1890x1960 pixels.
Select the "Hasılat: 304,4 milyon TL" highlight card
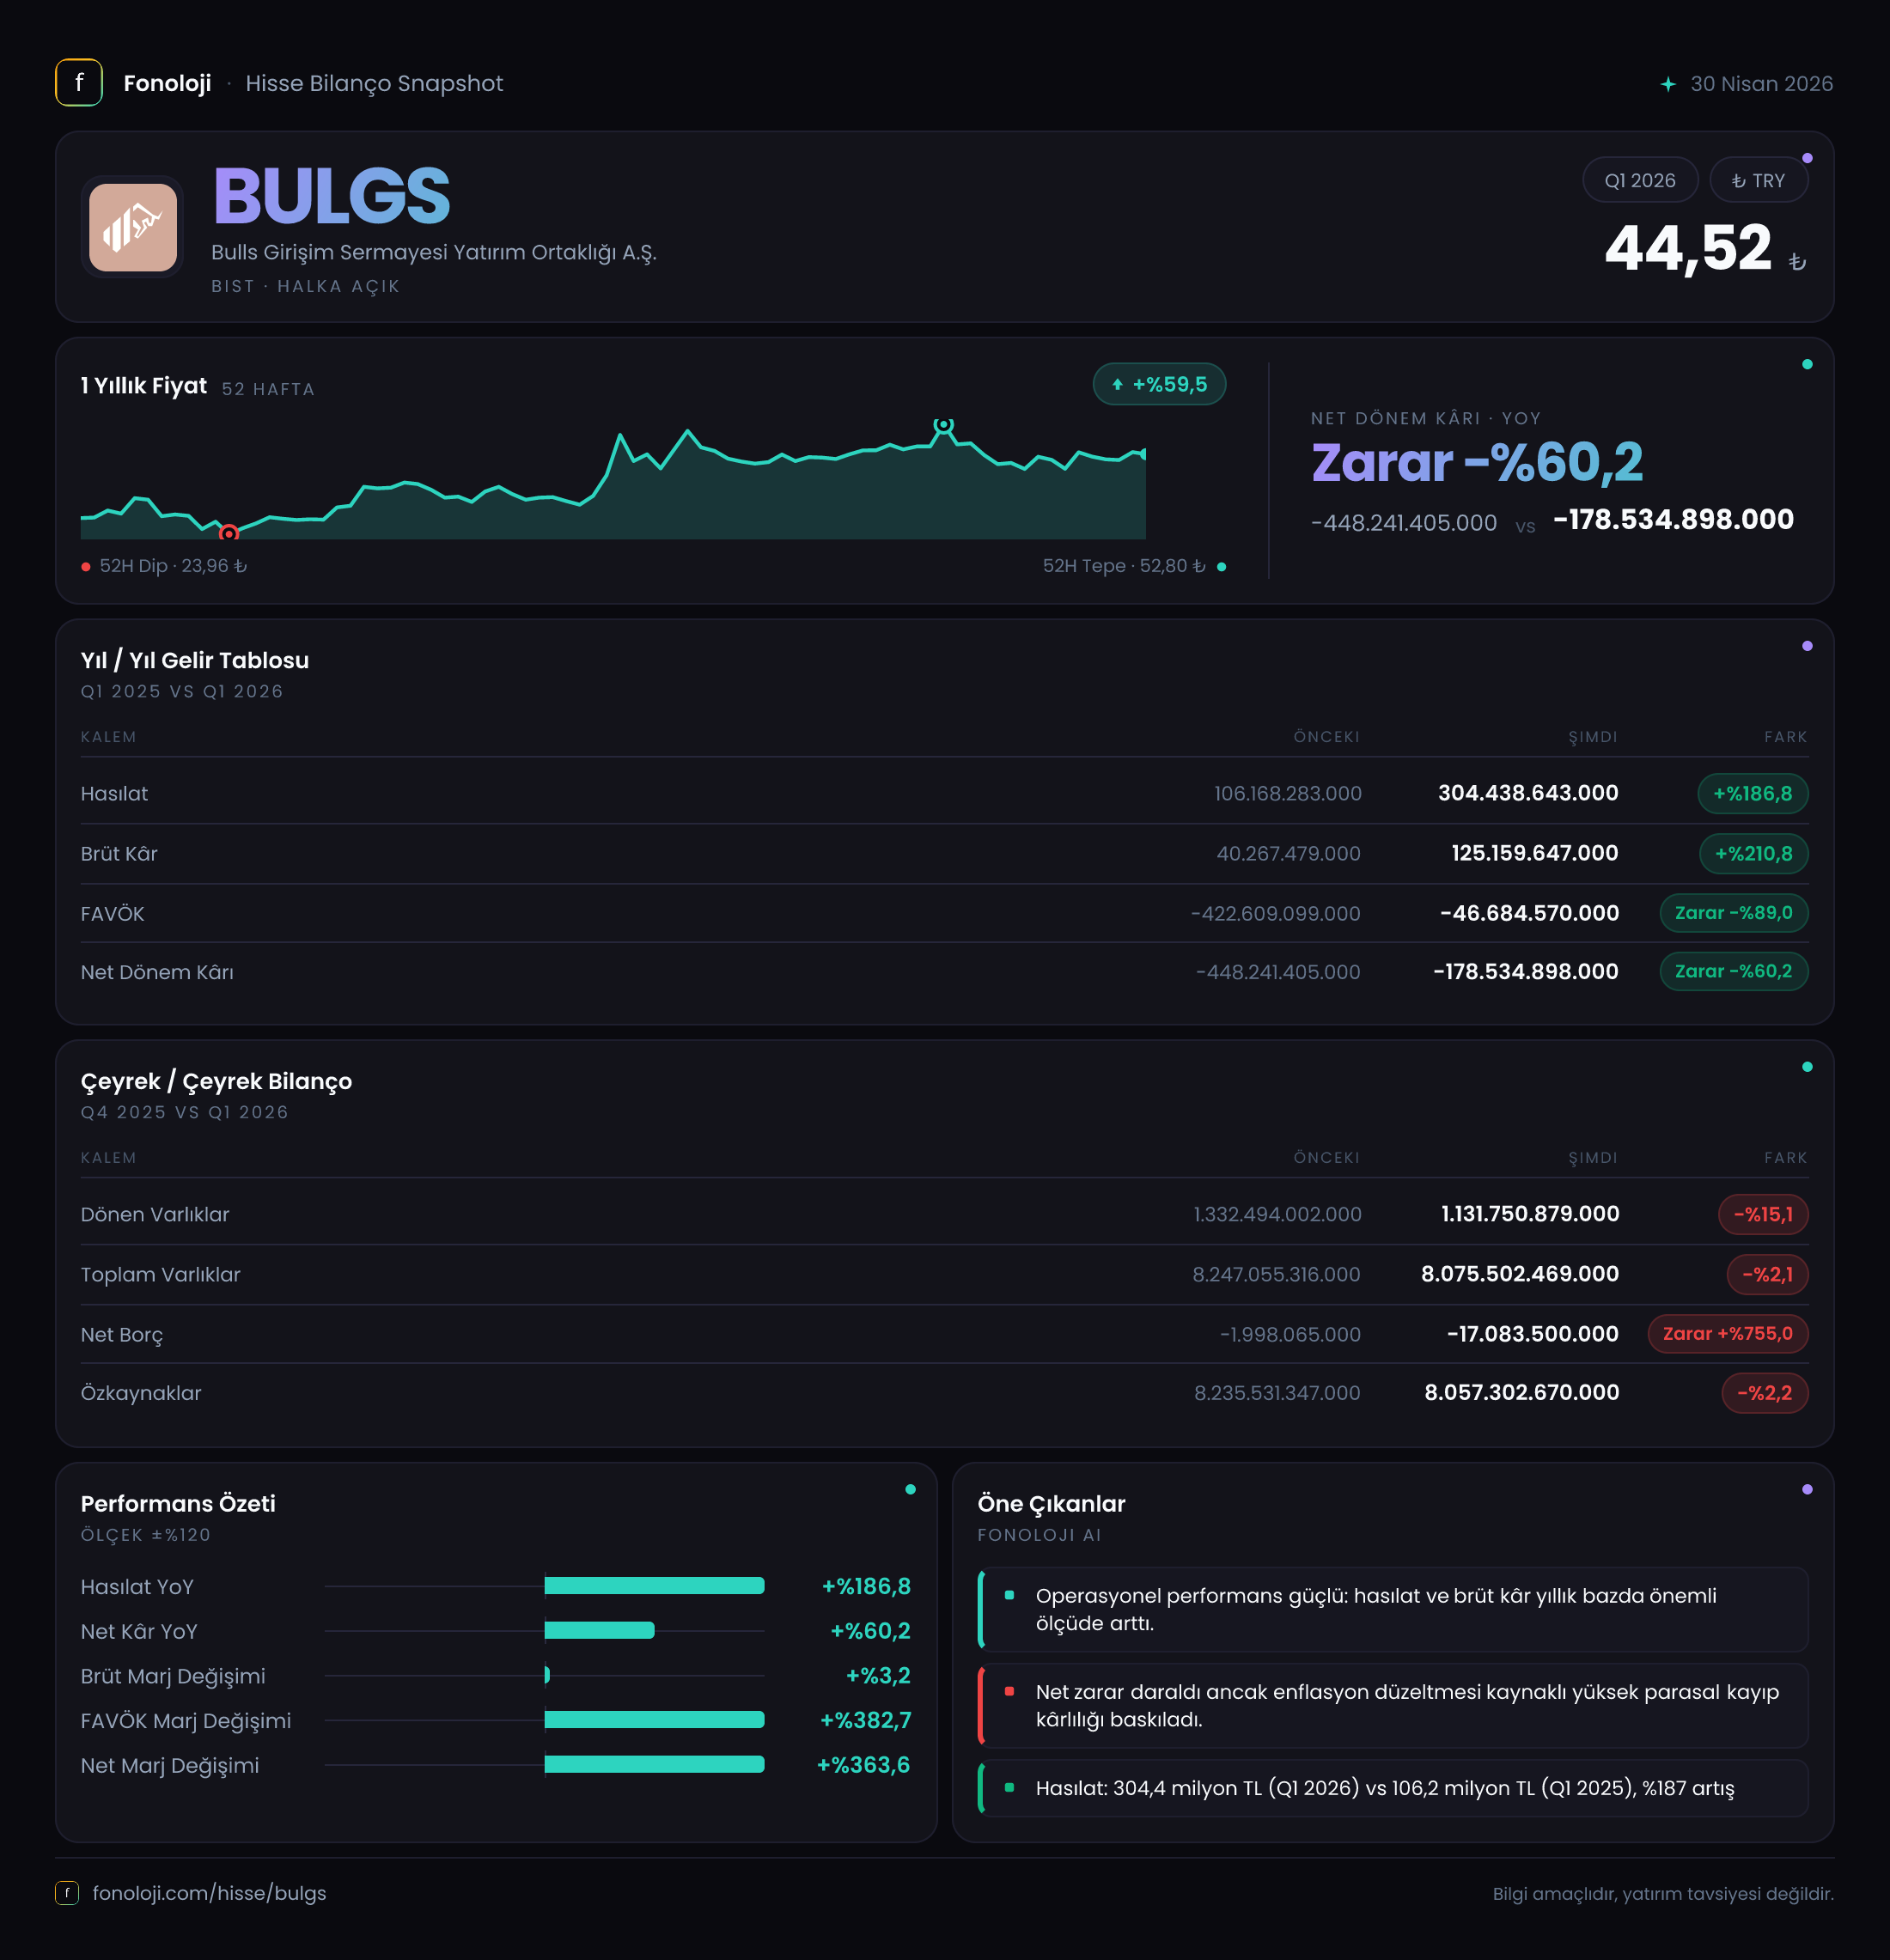(x=1393, y=1788)
